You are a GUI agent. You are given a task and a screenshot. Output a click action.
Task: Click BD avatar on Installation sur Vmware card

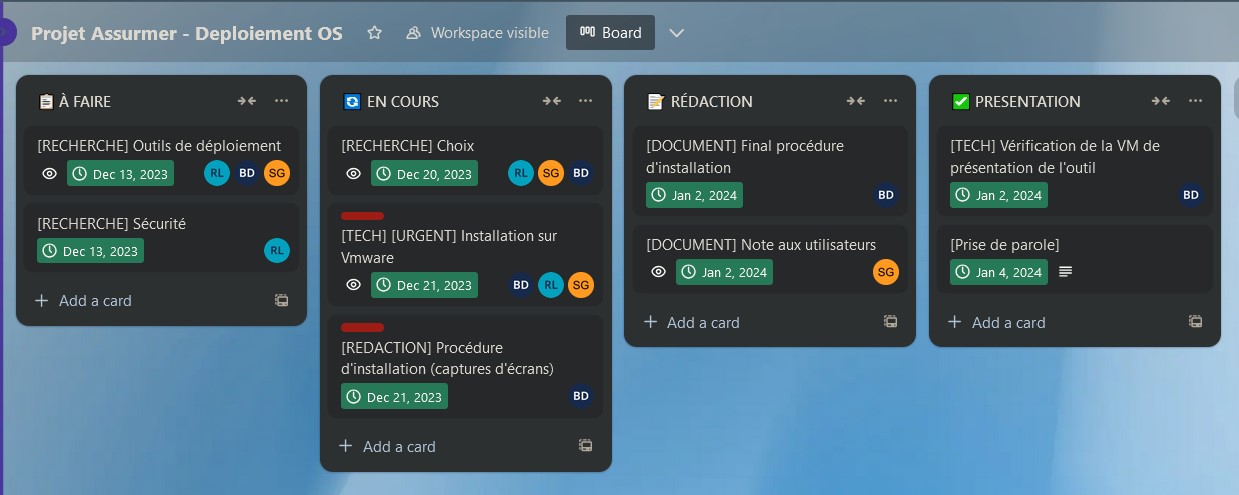pos(521,285)
